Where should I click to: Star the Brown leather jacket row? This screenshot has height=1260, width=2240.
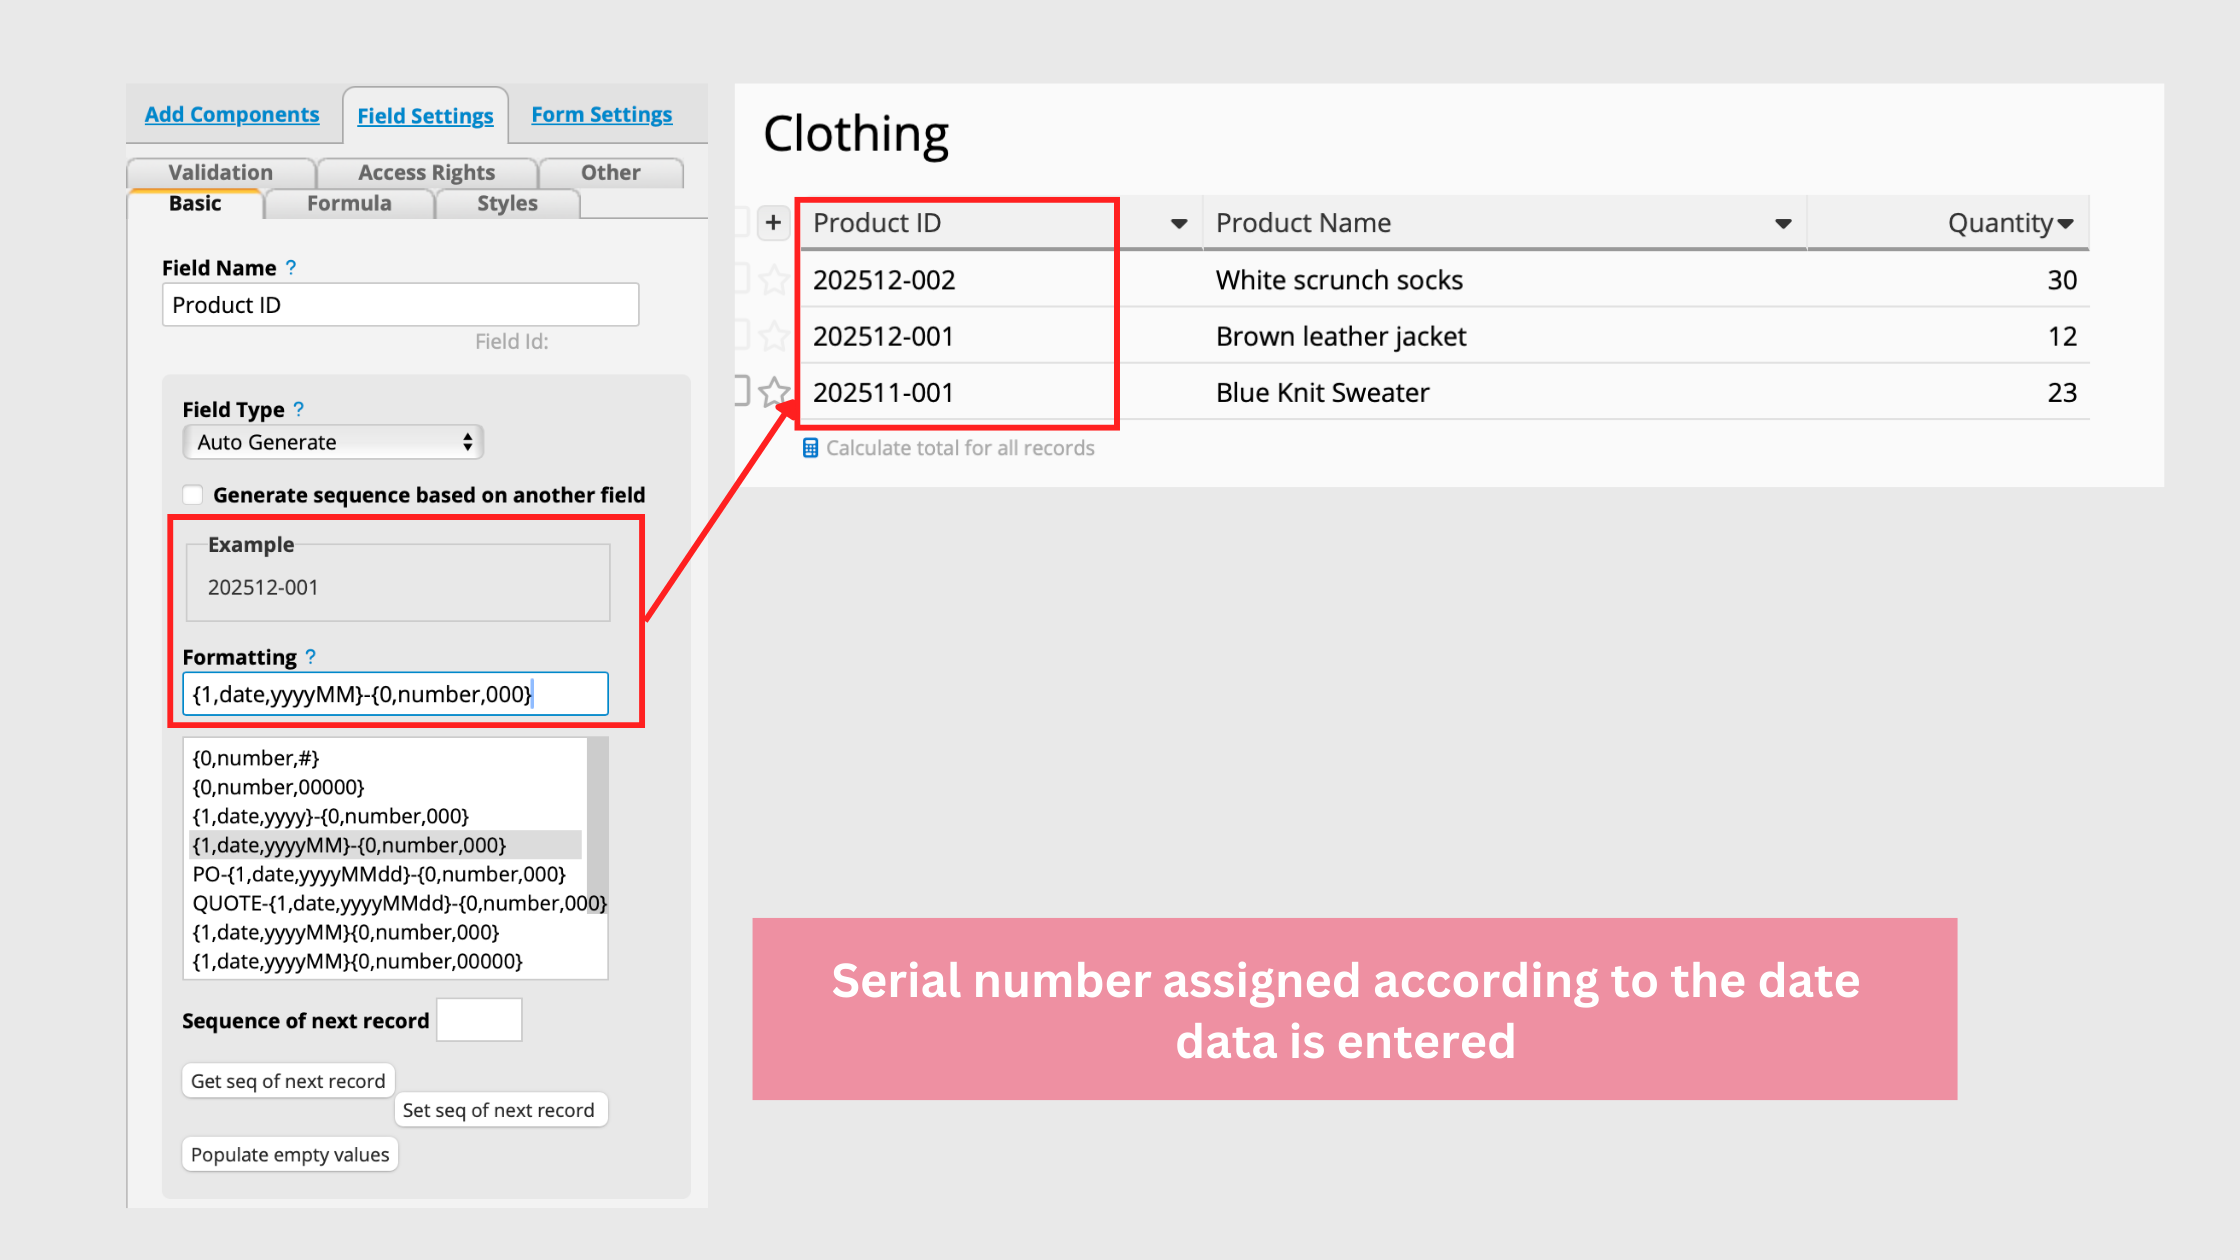pyautogui.click(x=774, y=336)
